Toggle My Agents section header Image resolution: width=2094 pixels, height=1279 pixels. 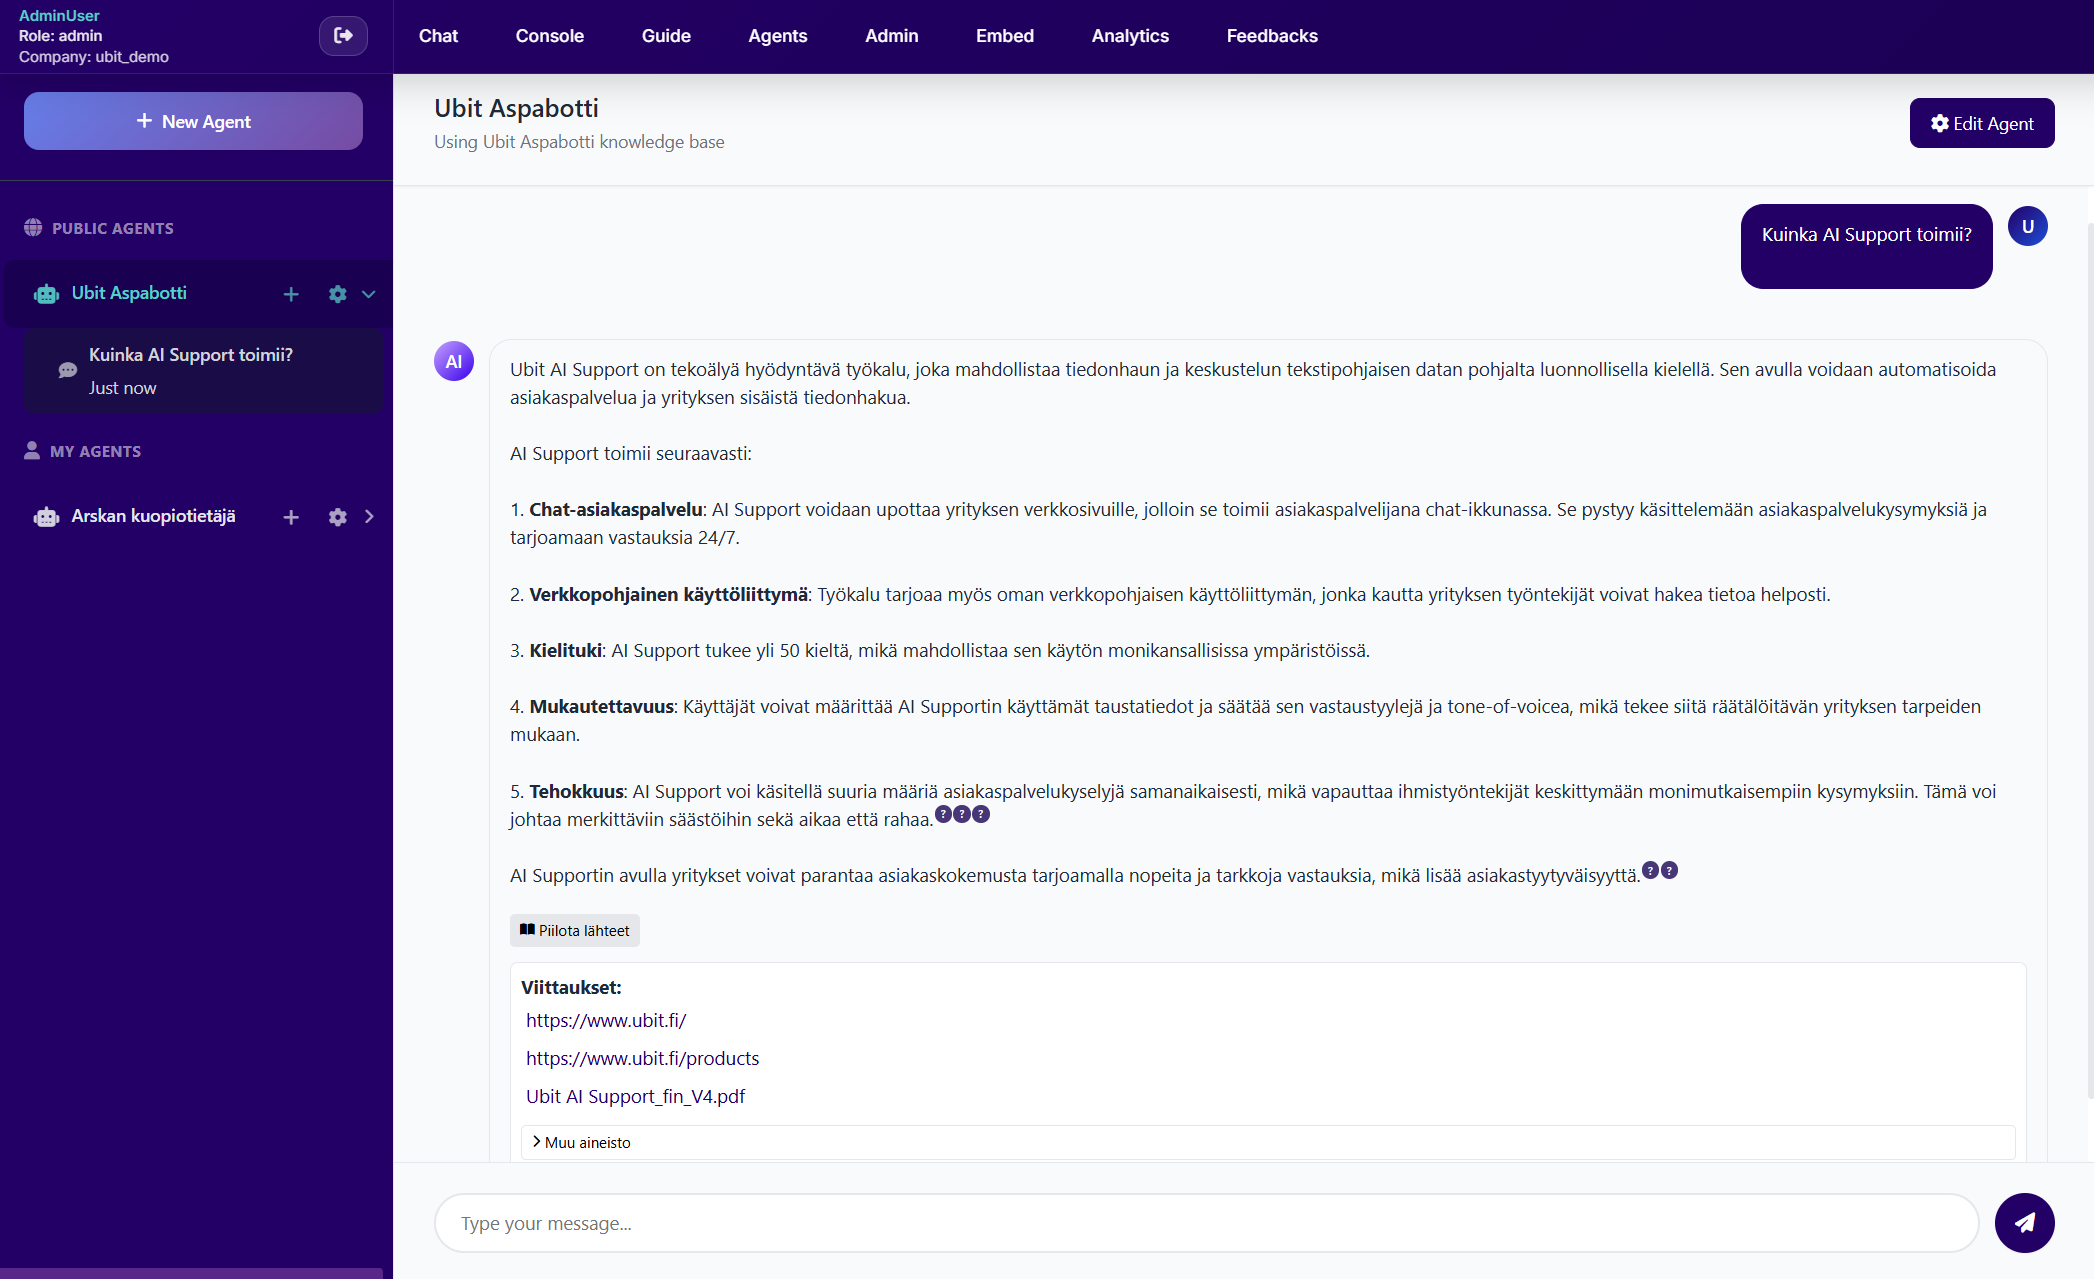83,451
